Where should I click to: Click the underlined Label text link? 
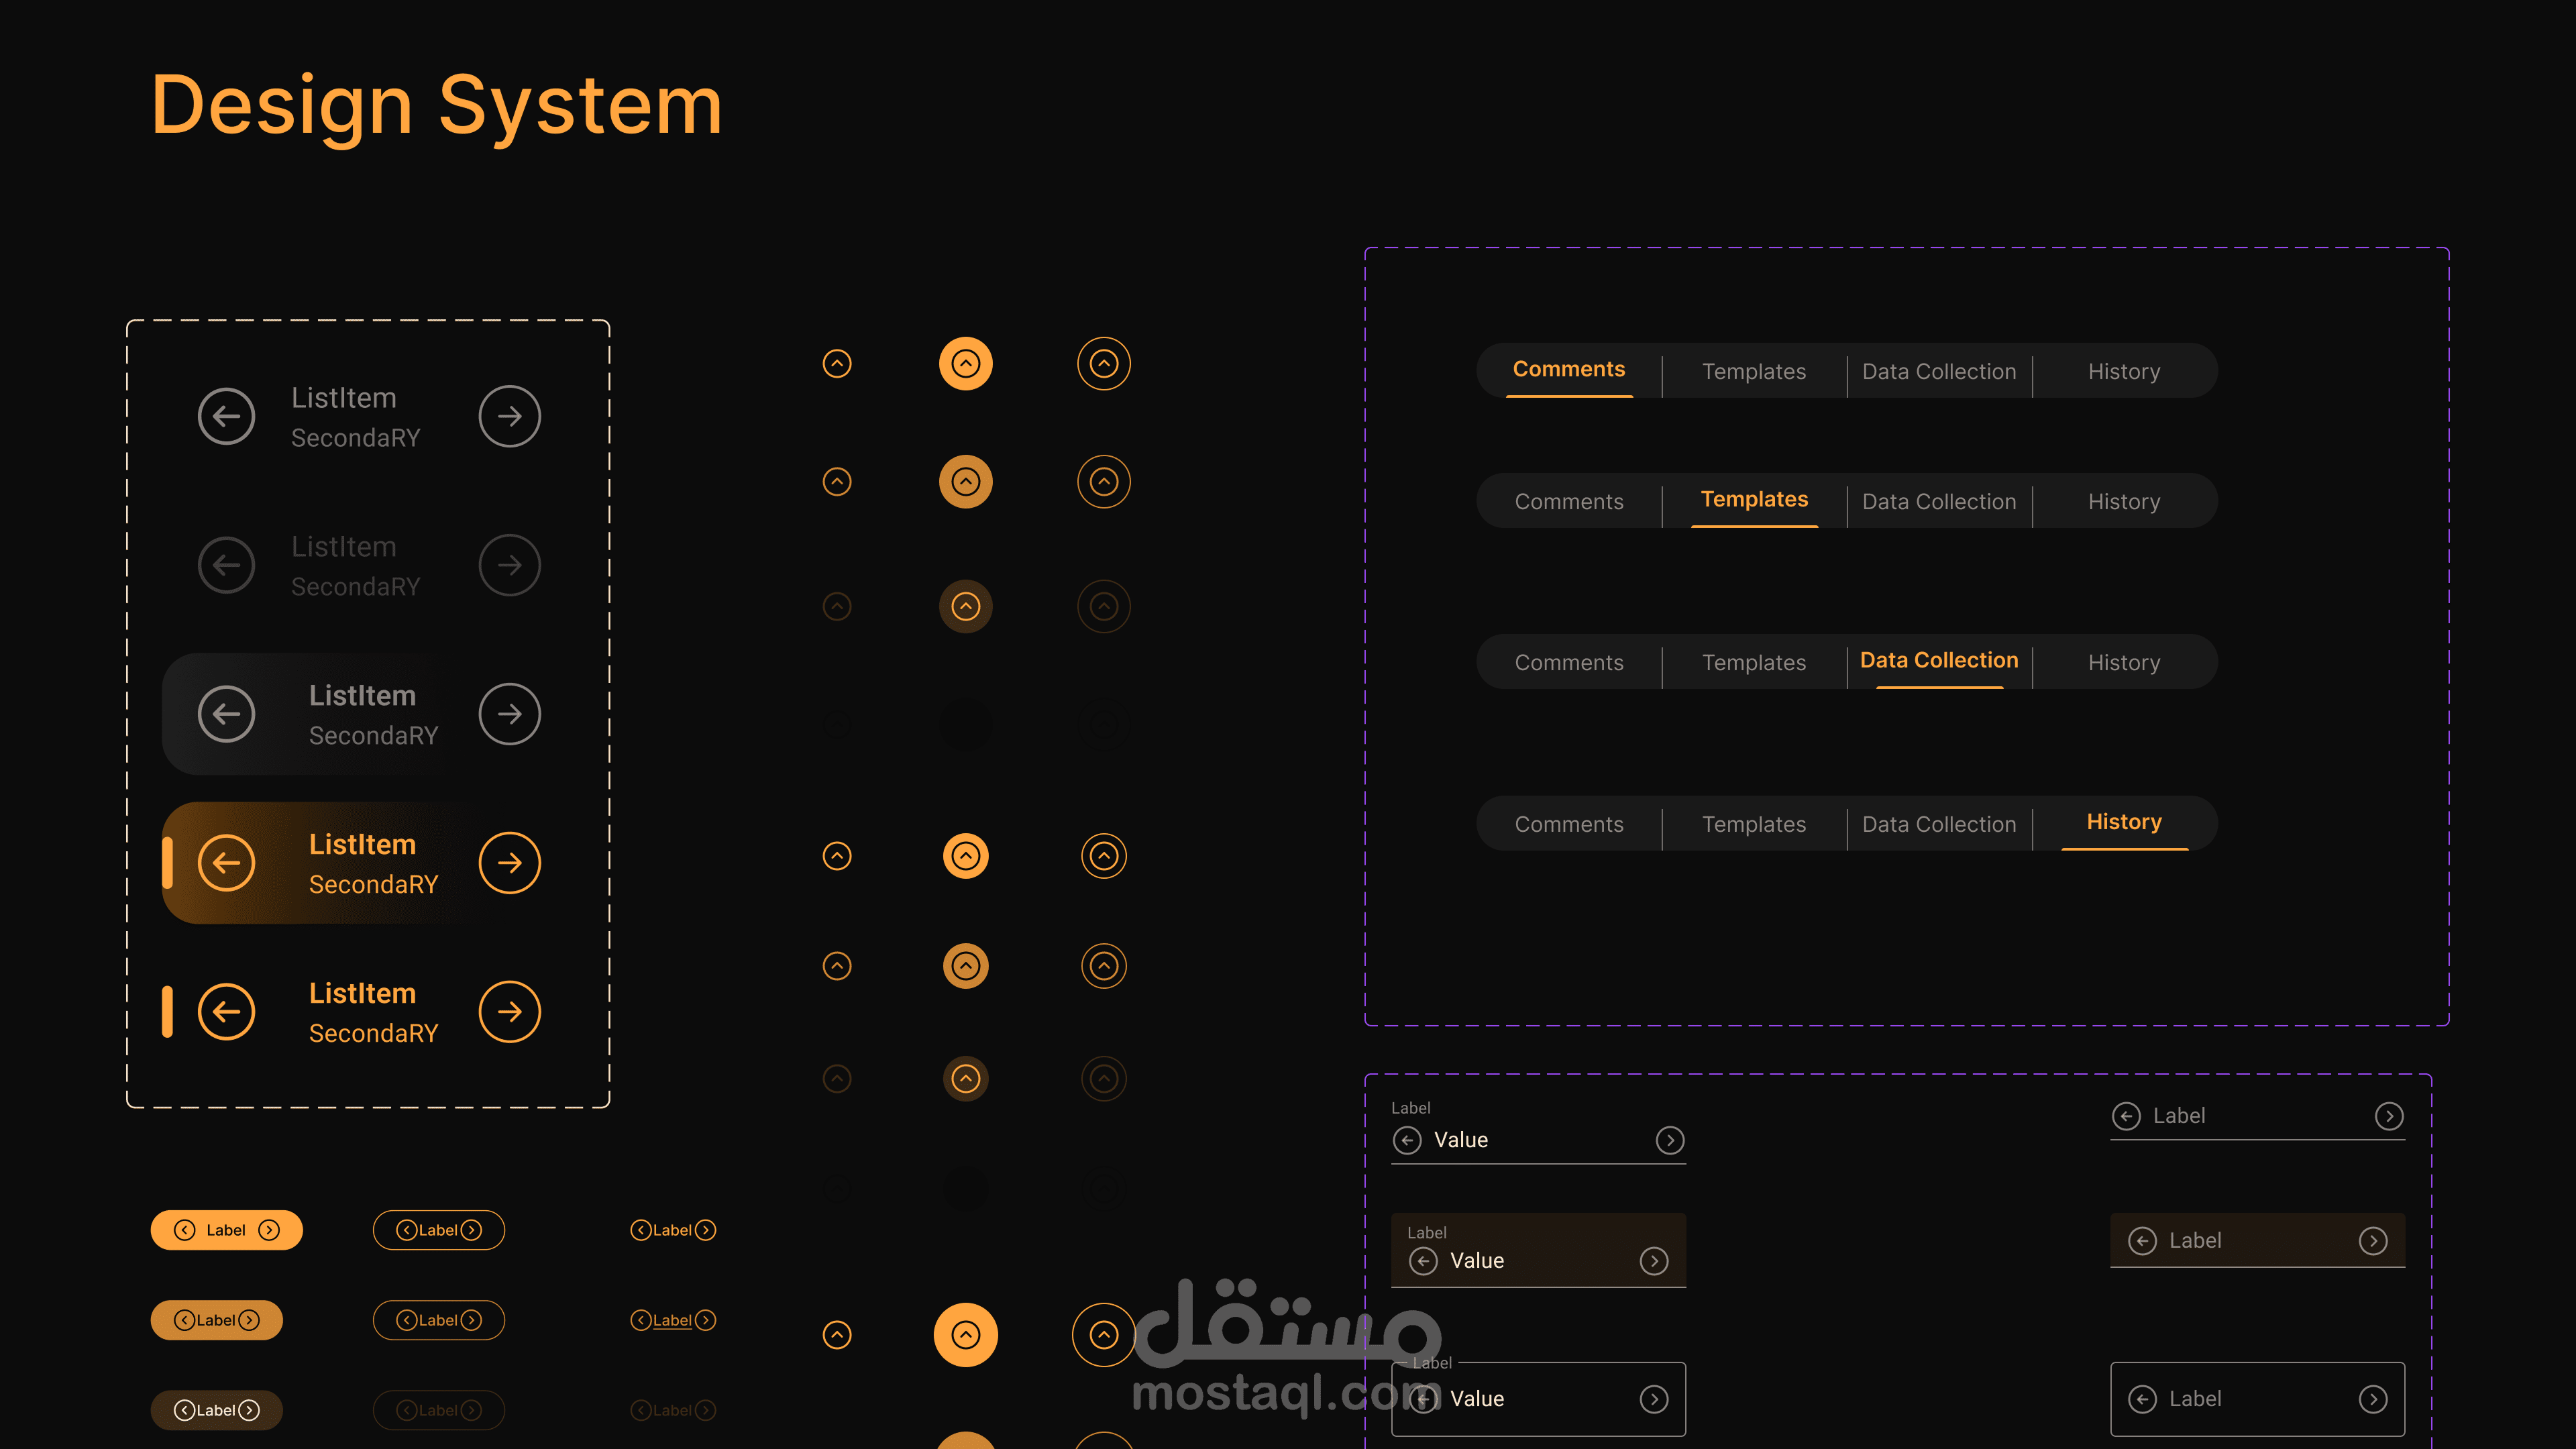point(672,1320)
